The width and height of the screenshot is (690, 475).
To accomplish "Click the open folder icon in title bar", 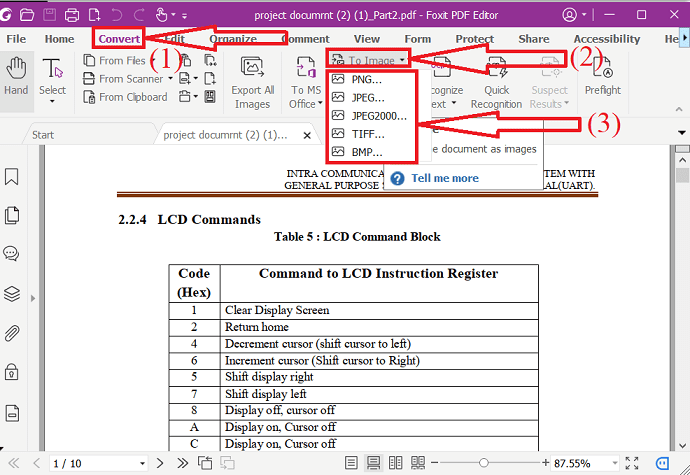I will (x=27, y=15).
